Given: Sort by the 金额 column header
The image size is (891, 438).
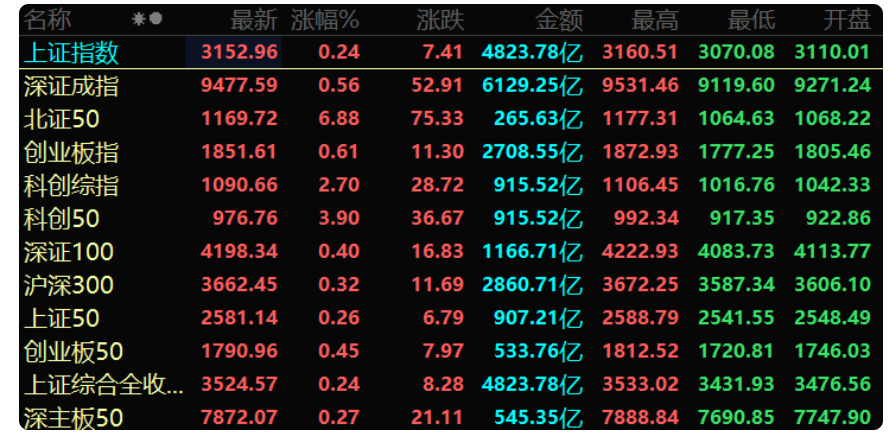Looking at the screenshot, I should point(559,20).
